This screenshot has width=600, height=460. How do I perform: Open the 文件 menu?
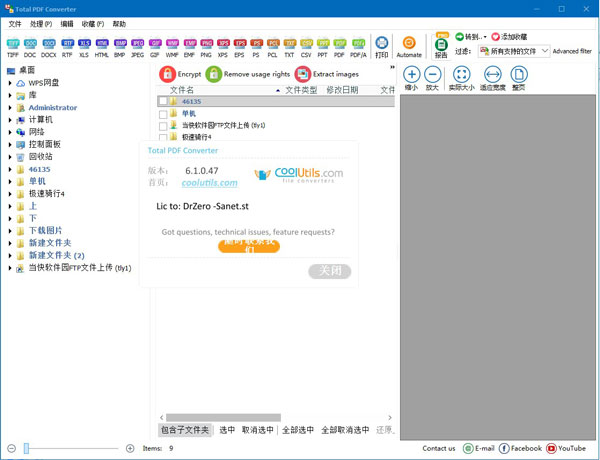pos(15,24)
